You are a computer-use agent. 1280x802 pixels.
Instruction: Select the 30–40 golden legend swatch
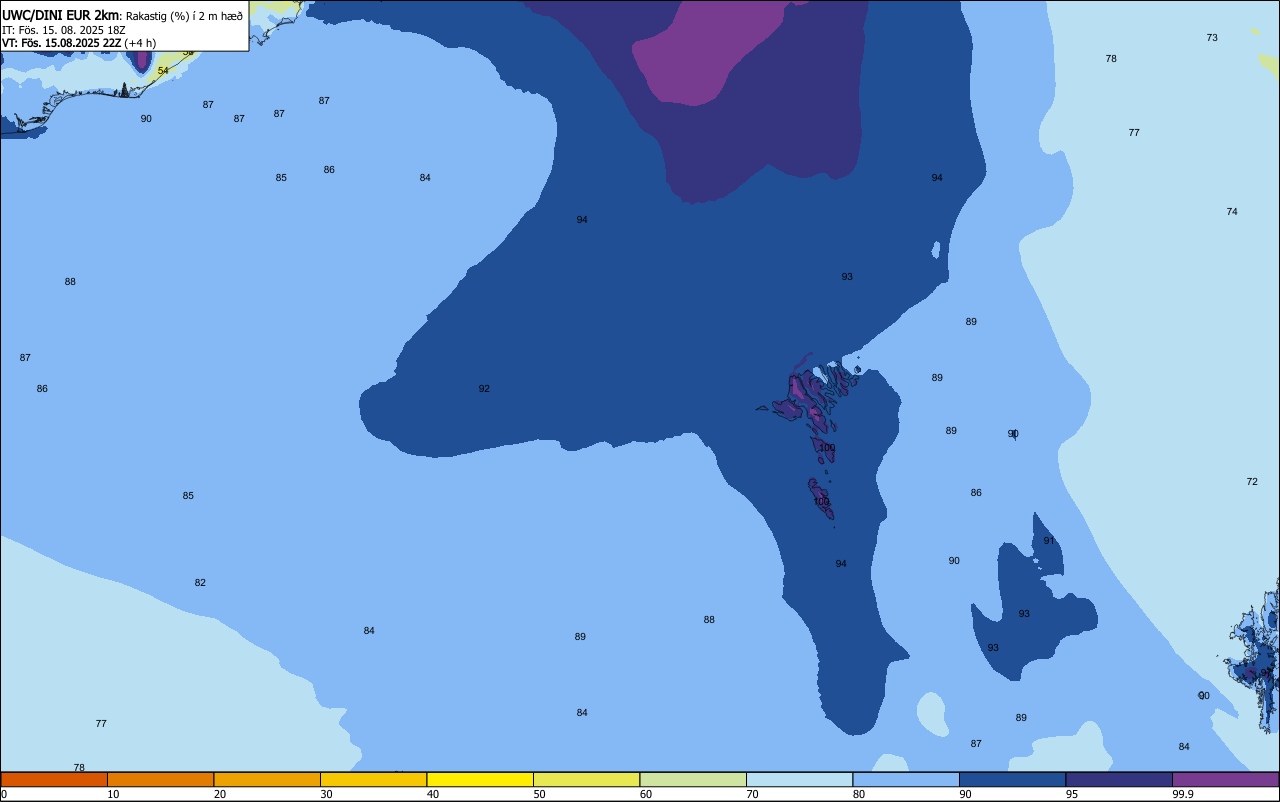click(373, 779)
